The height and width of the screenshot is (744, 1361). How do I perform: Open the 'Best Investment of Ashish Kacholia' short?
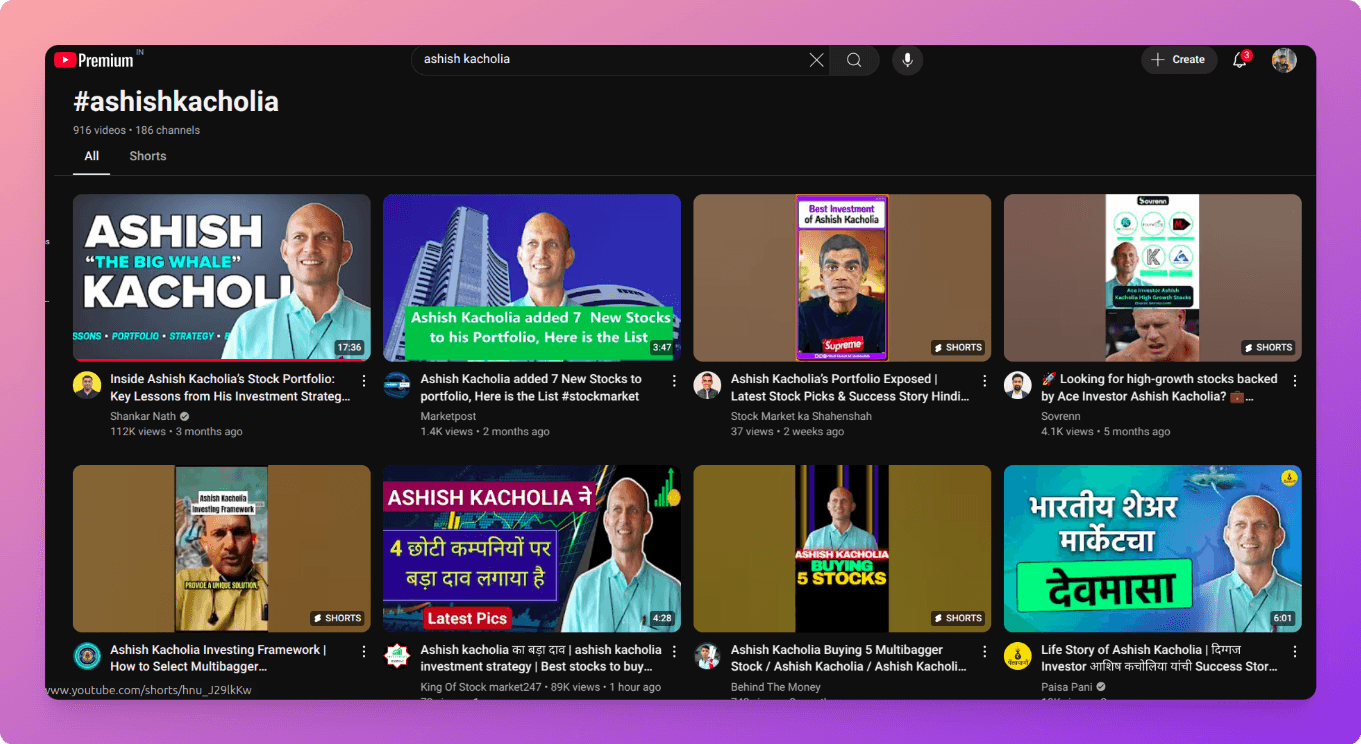coord(842,277)
